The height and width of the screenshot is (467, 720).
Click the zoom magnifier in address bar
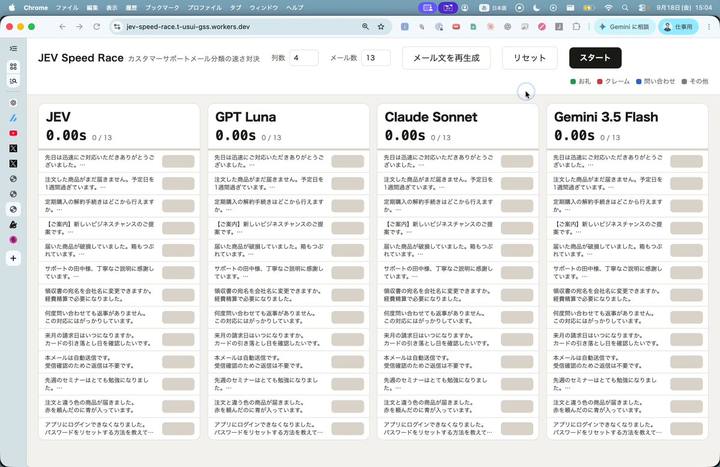tap(366, 27)
